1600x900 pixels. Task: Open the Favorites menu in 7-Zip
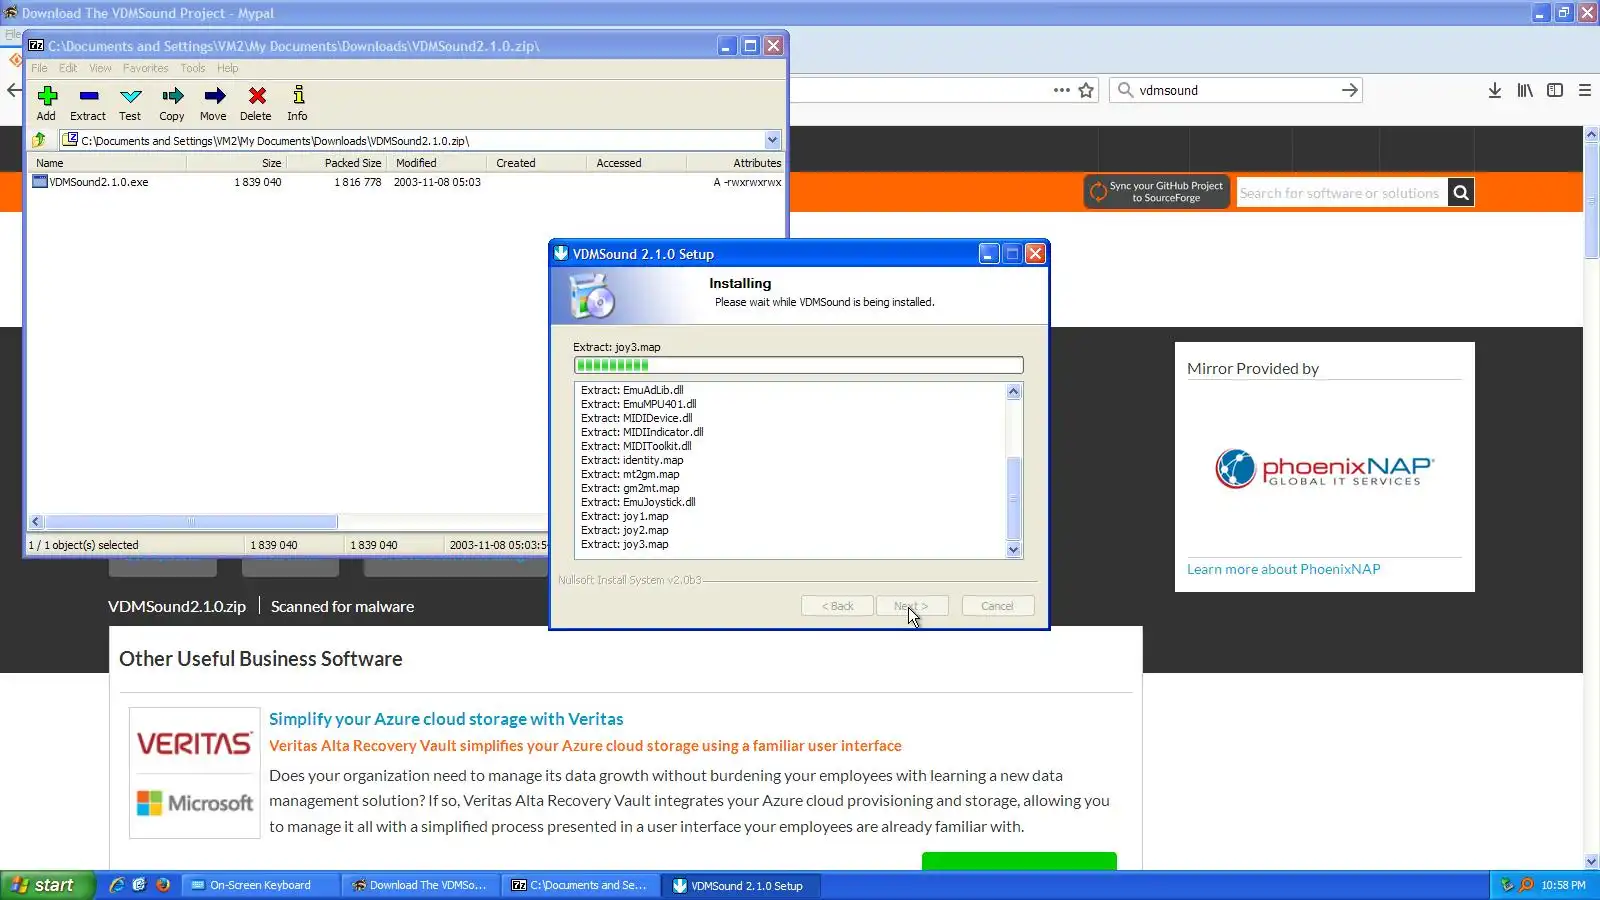(x=146, y=68)
